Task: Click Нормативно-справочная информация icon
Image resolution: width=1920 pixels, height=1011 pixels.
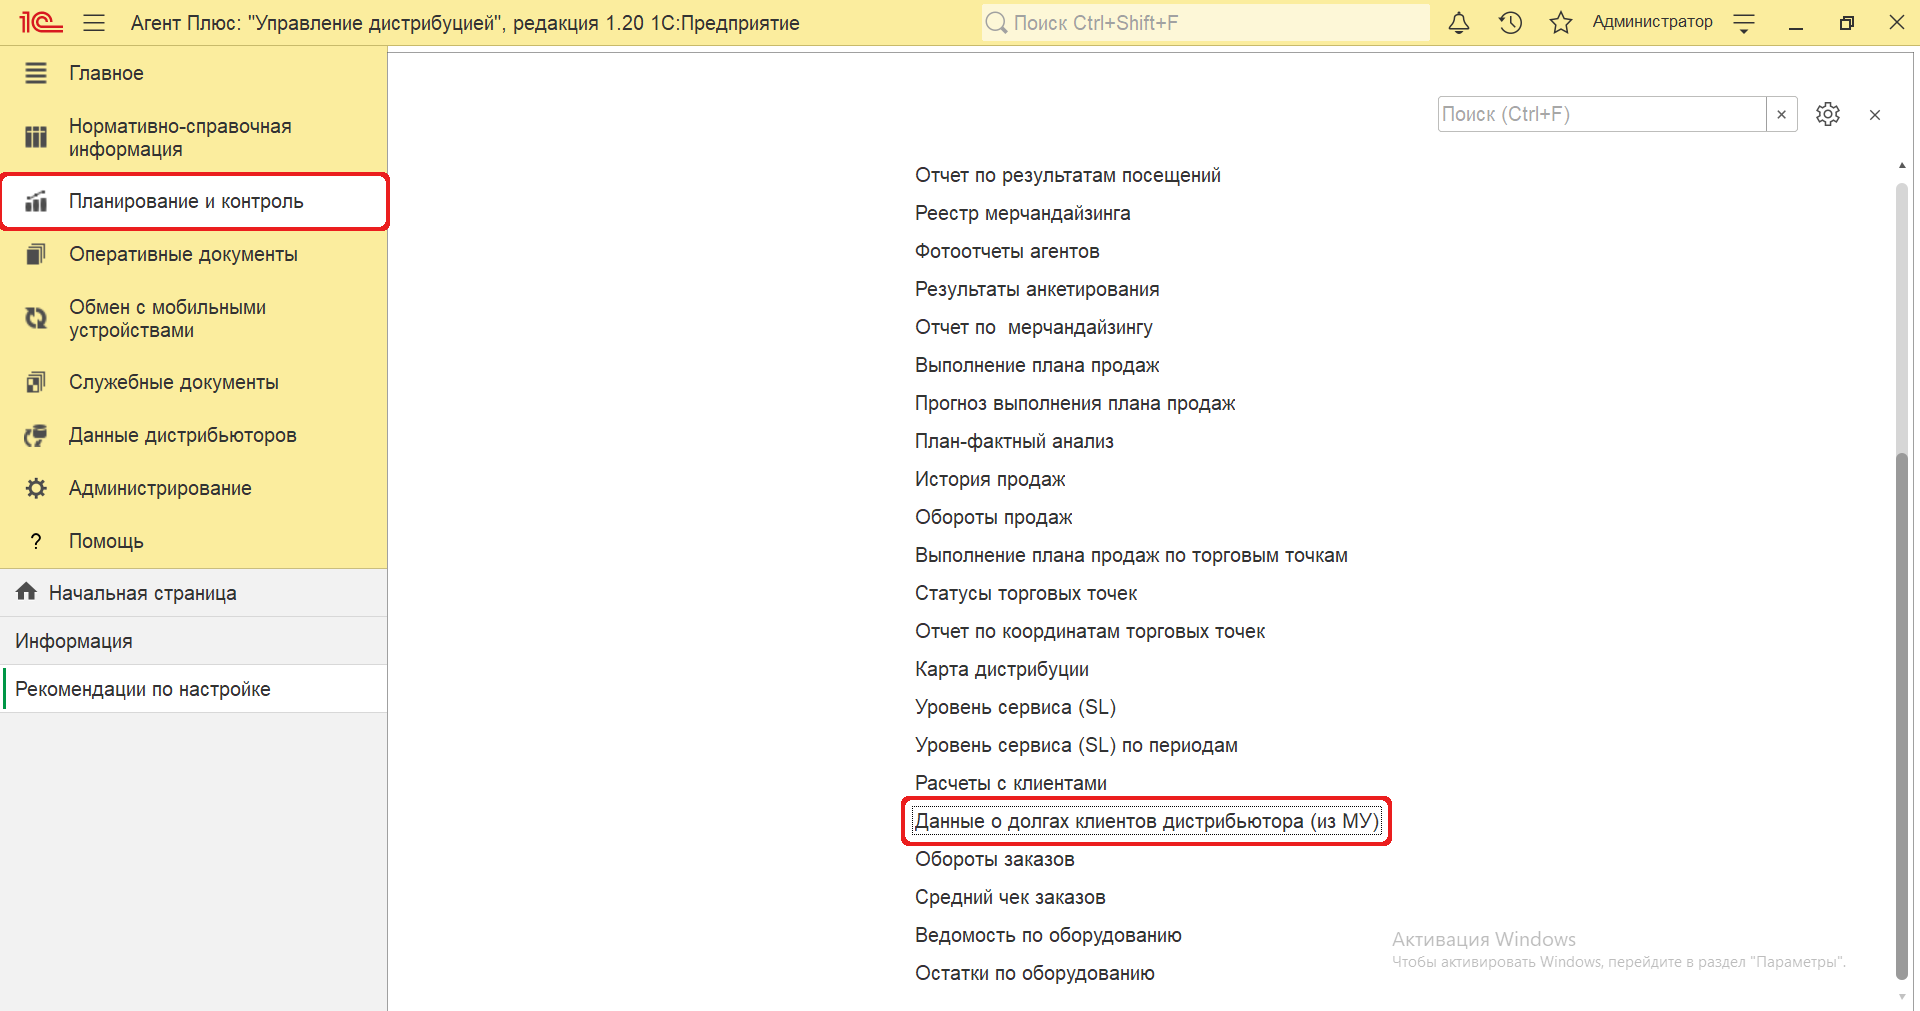Action: point(36,137)
